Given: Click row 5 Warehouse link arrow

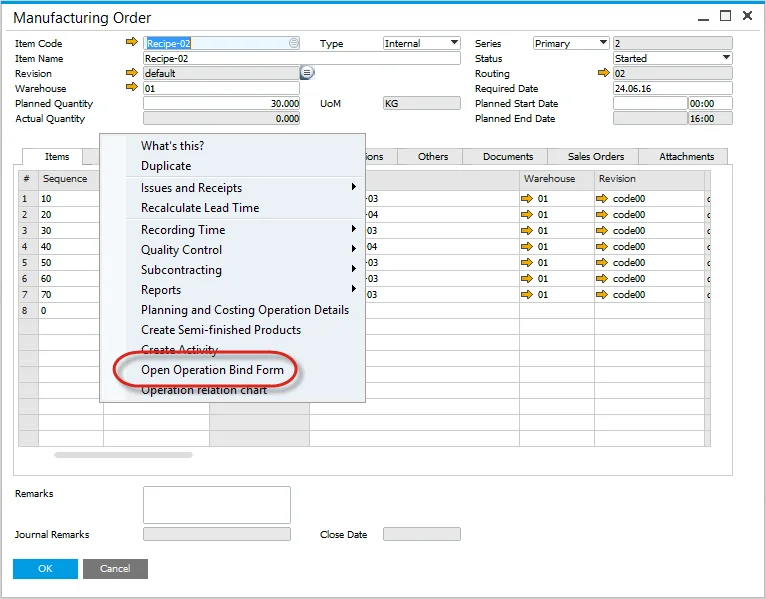Looking at the screenshot, I should click(527, 262).
